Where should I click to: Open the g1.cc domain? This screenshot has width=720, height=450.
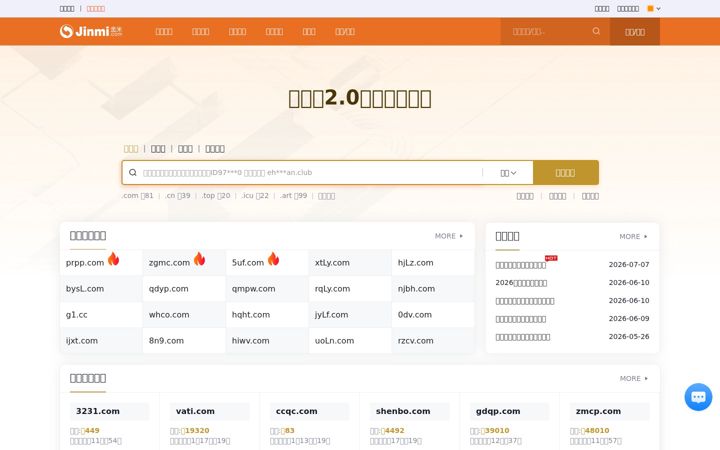pos(77,315)
